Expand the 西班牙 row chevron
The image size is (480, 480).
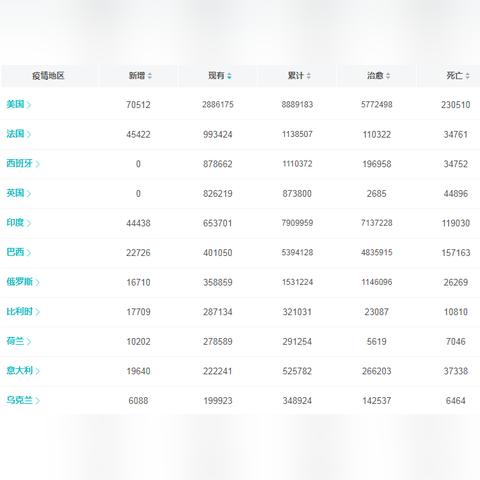[x=38, y=164]
